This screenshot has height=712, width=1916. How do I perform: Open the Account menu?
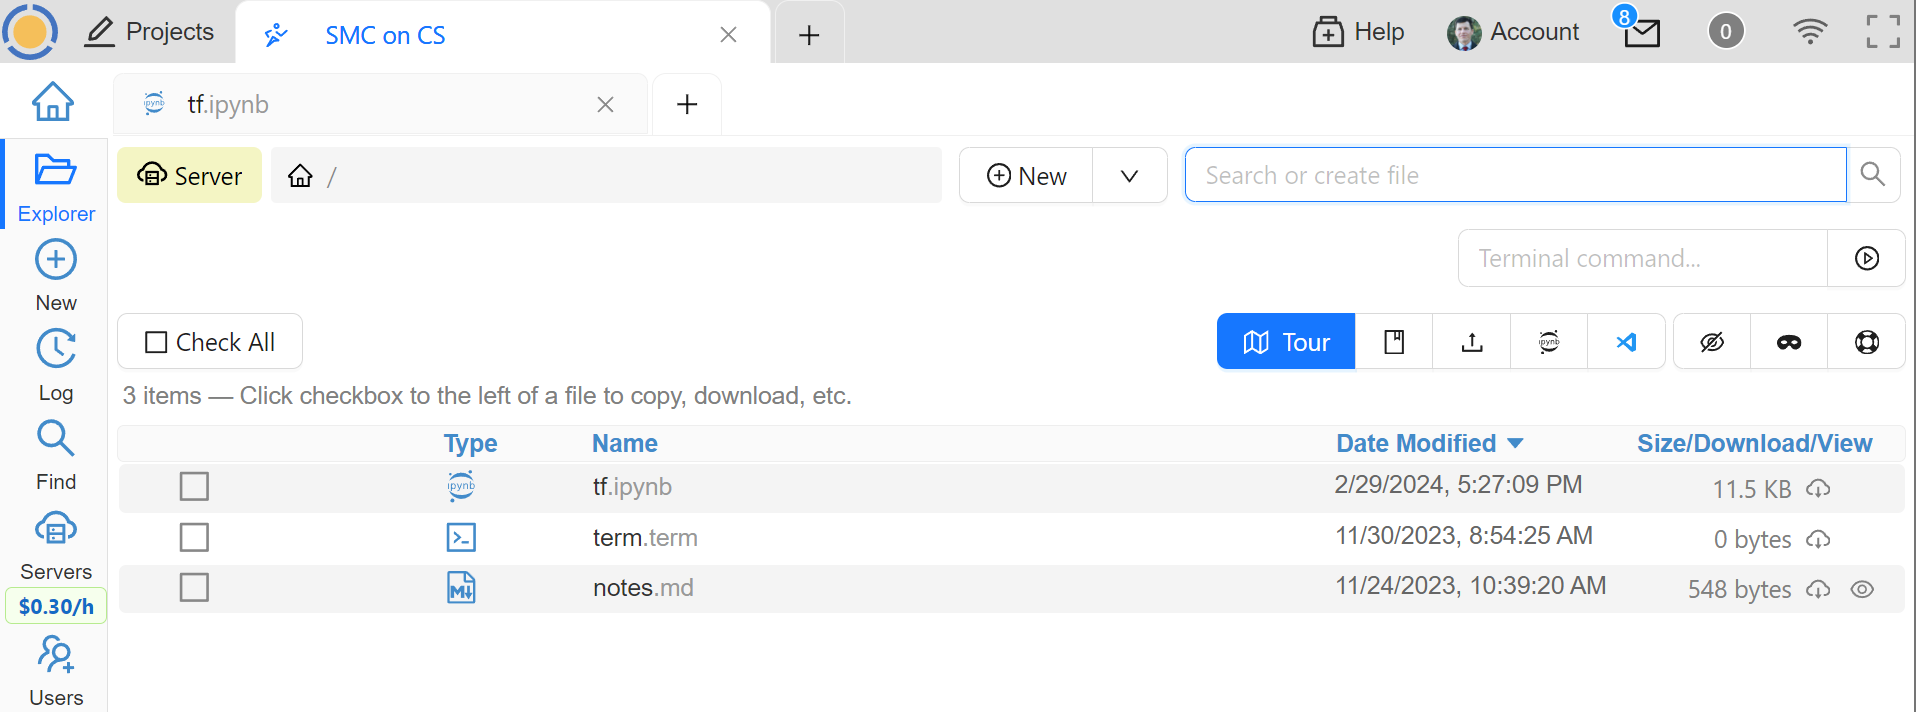click(x=1513, y=32)
